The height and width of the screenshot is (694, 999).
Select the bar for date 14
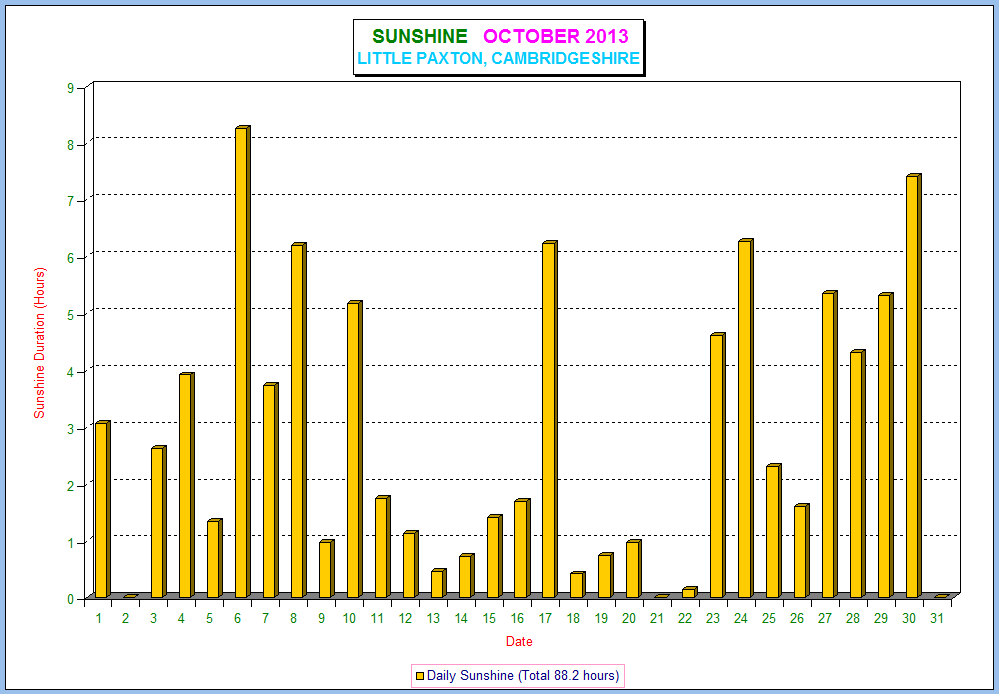coord(466,576)
